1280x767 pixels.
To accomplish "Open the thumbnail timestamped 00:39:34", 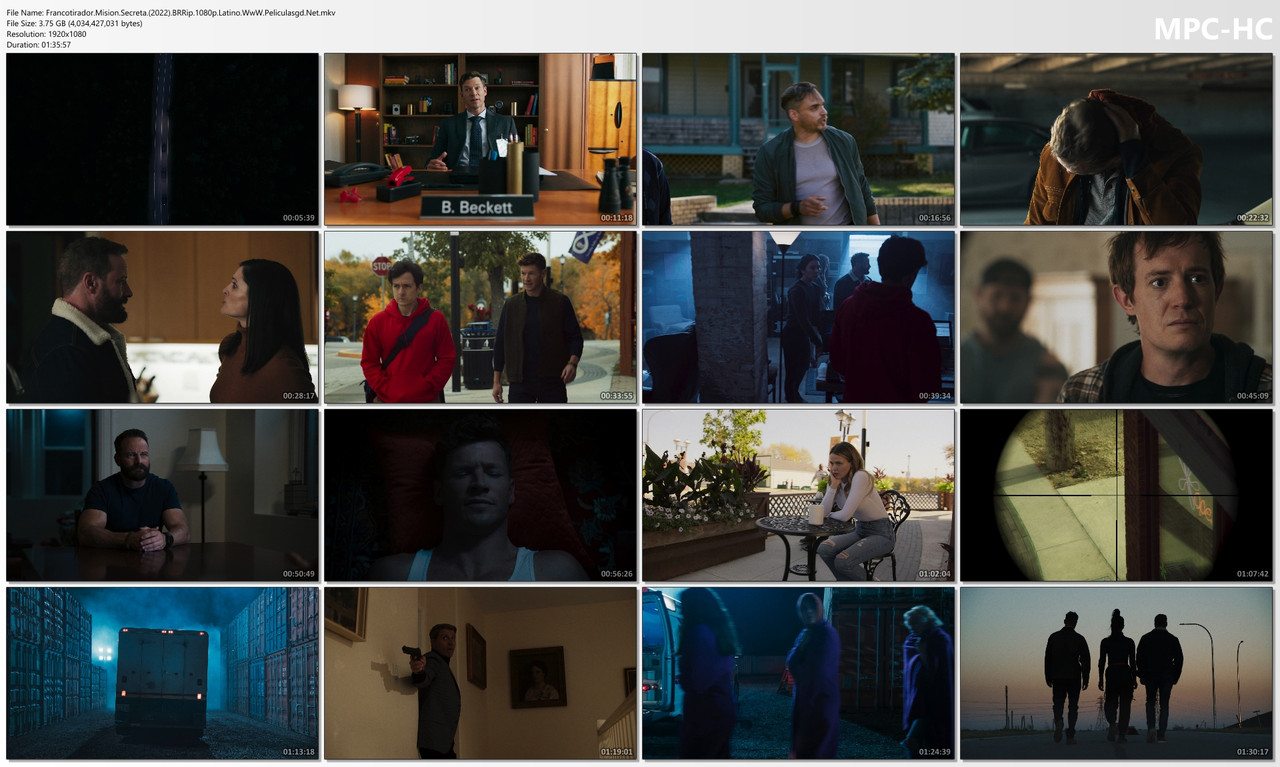I will pos(798,317).
